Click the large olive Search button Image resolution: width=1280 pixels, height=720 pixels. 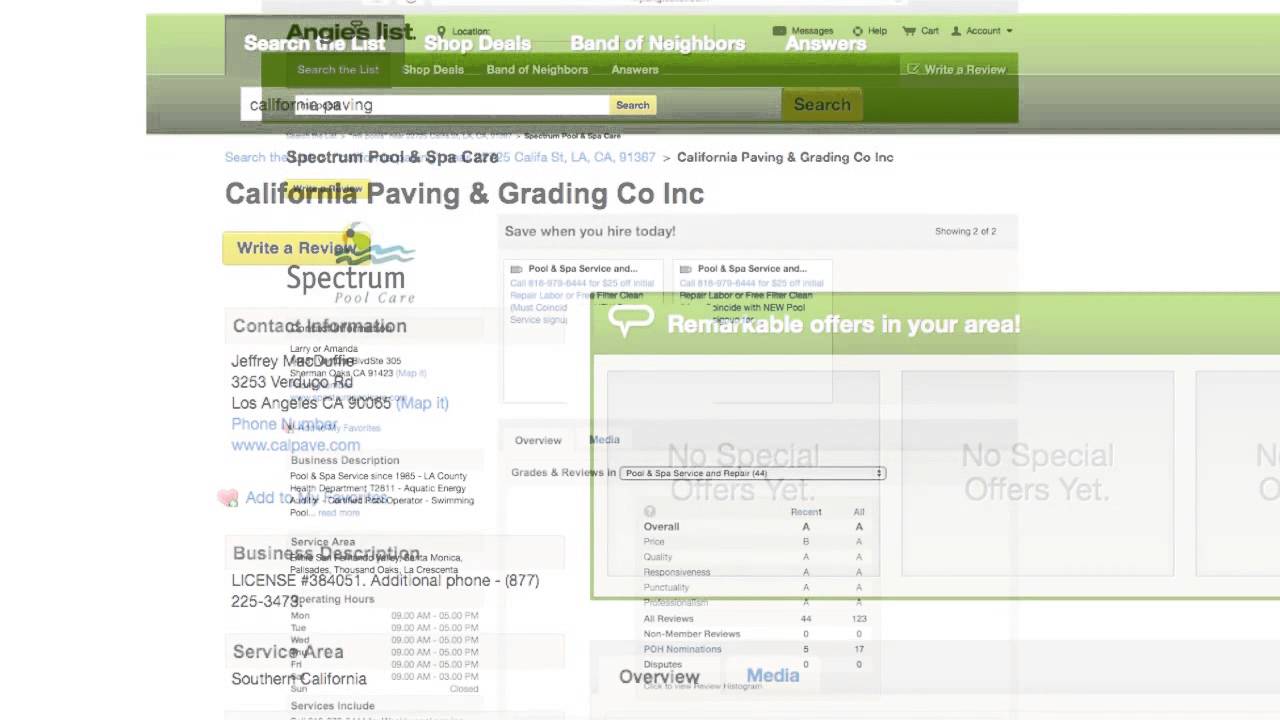pyautogui.click(x=822, y=104)
